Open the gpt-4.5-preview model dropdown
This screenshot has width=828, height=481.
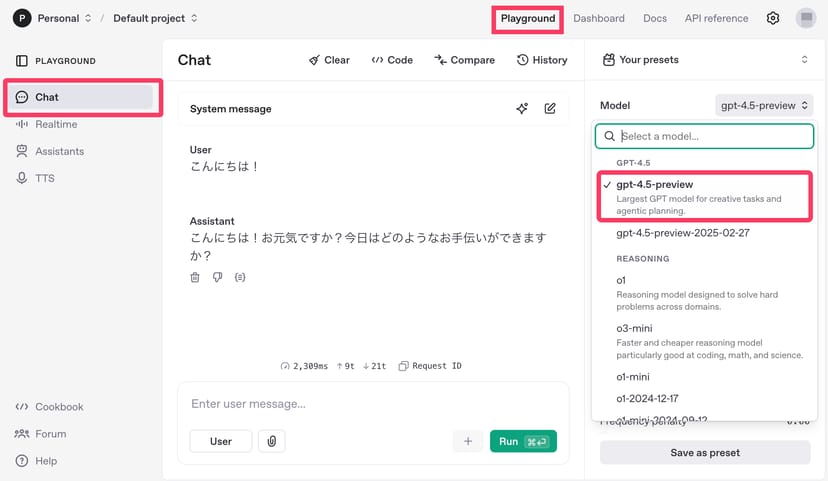click(764, 105)
